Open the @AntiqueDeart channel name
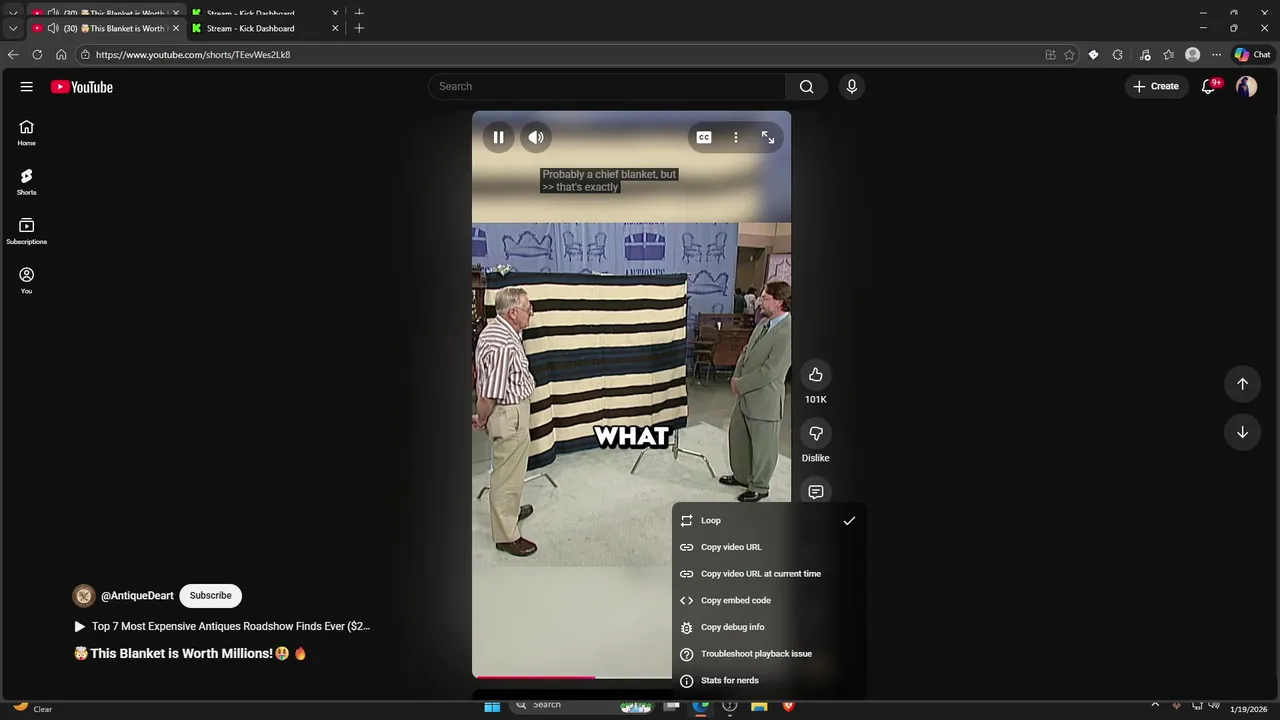Viewport: 1280px width, 720px height. click(137, 596)
